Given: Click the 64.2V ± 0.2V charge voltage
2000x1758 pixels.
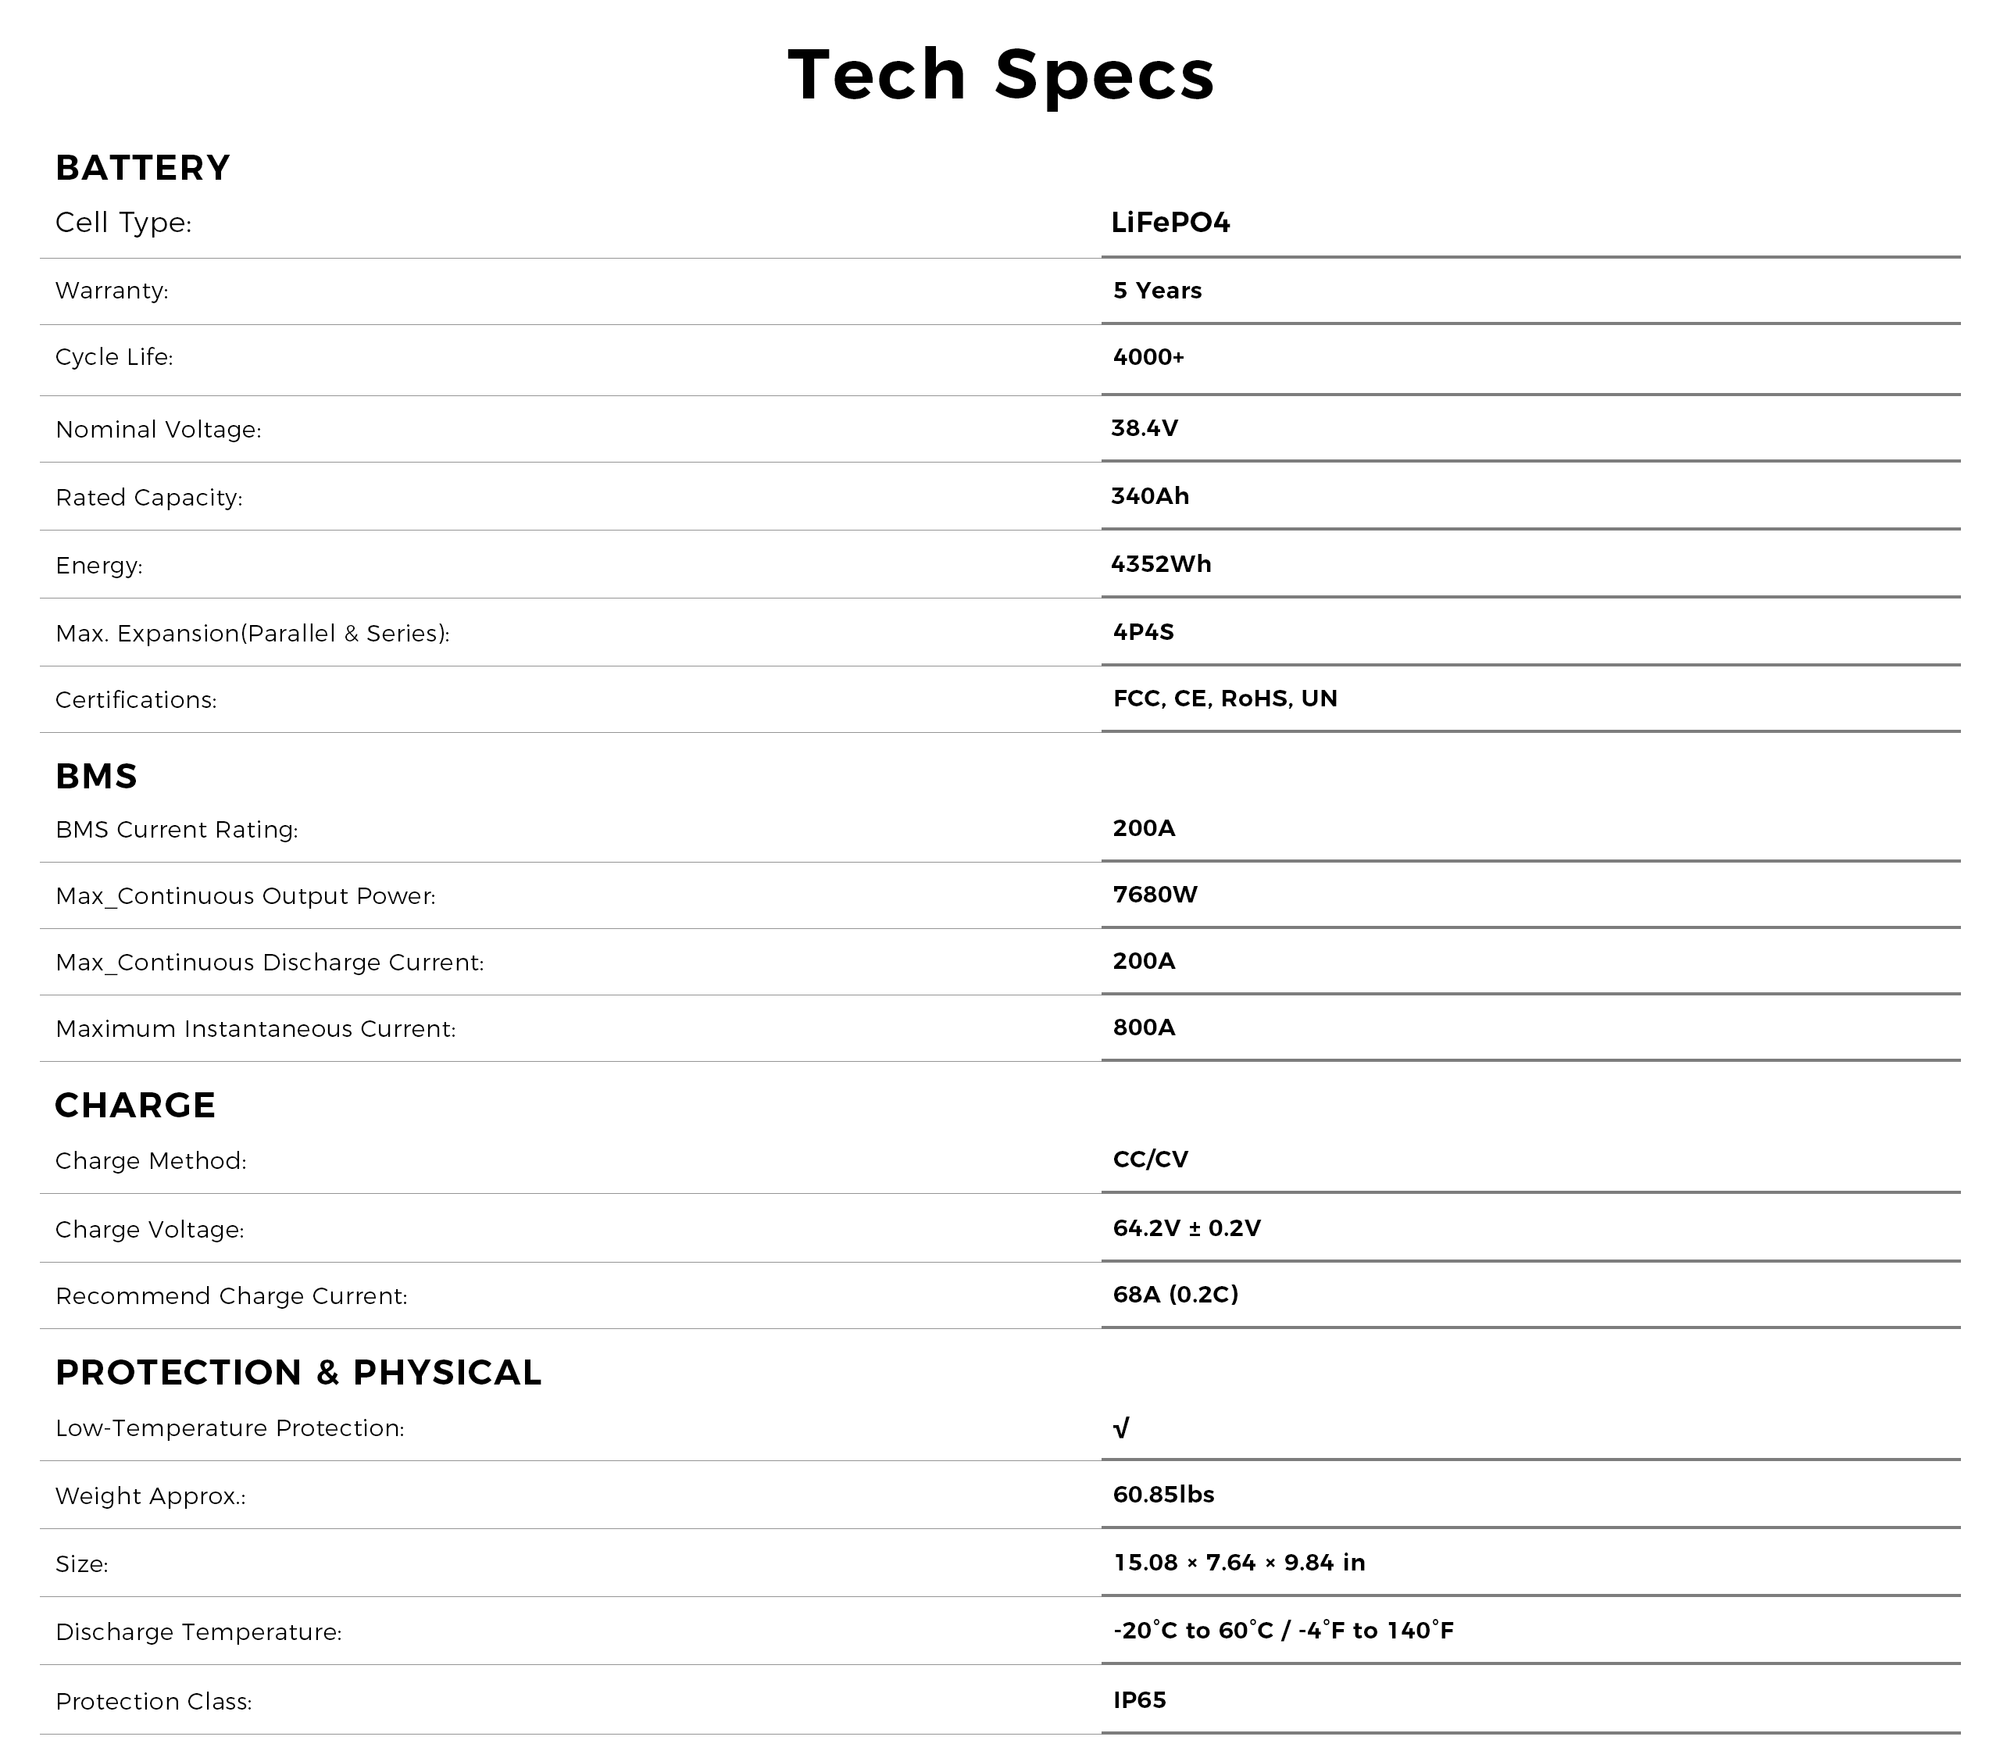Looking at the screenshot, I should coord(1187,1228).
